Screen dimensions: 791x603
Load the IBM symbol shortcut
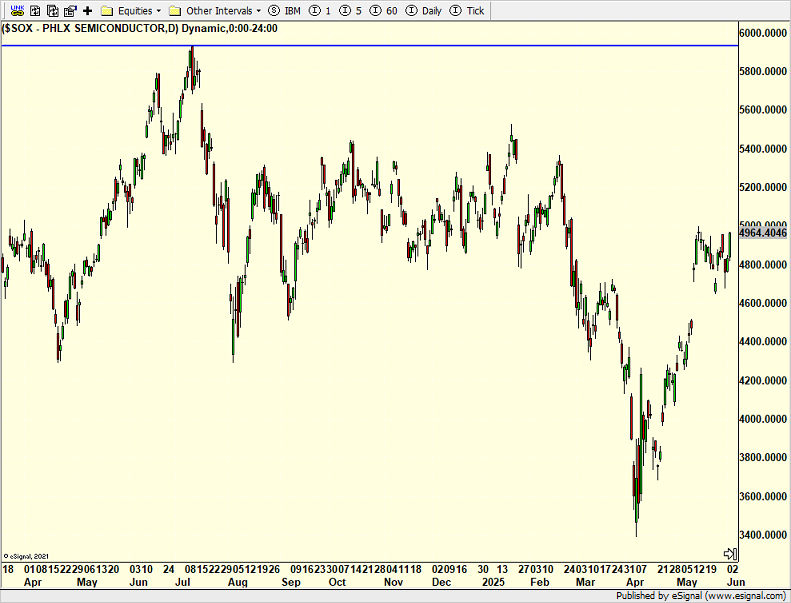[285, 11]
